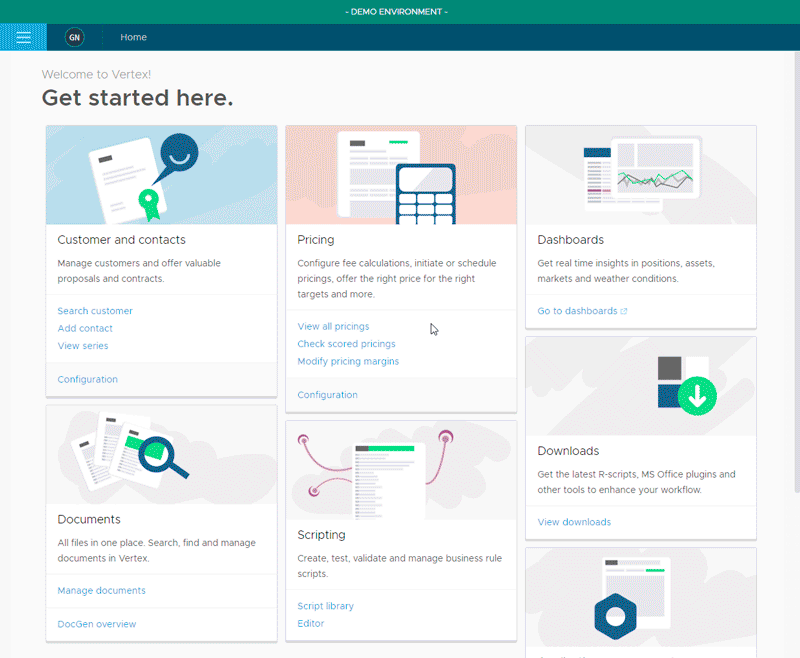The width and height of the screenshot is (800, 658).
Task: Click the Dashboards card heading
Action: [570, 240]
